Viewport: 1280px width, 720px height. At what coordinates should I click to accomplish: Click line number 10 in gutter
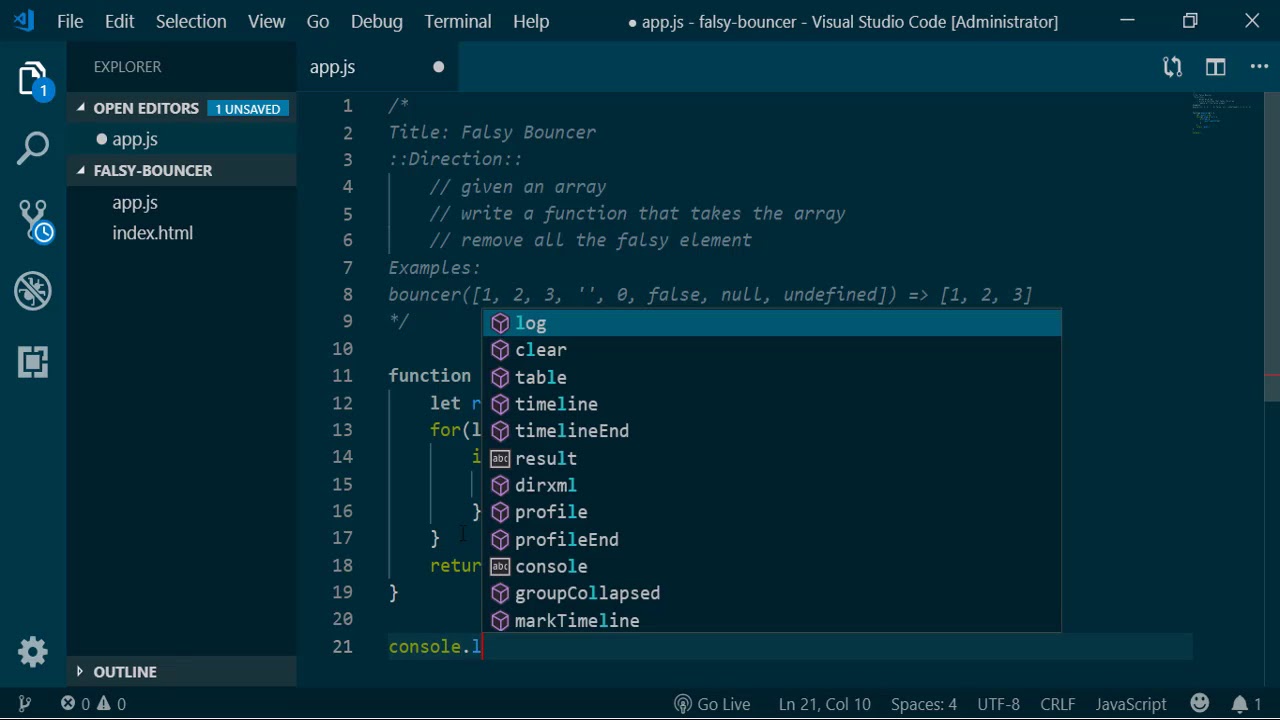point(342,349)
